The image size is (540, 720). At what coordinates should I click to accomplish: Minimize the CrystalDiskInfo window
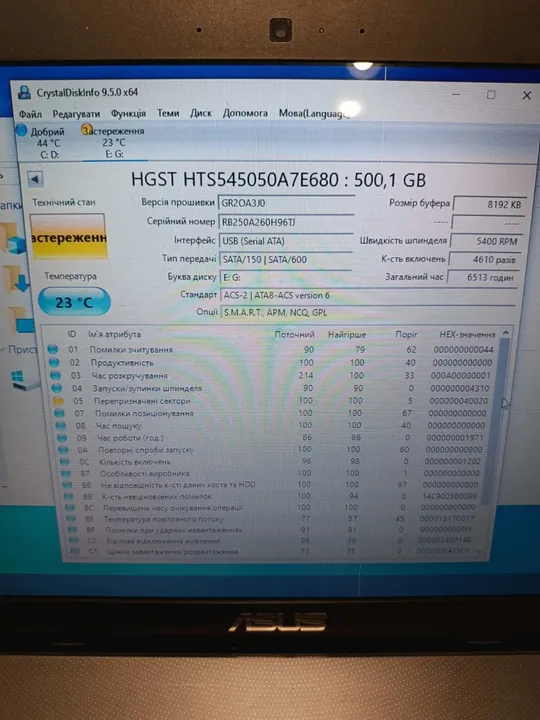tap(456, 95)
